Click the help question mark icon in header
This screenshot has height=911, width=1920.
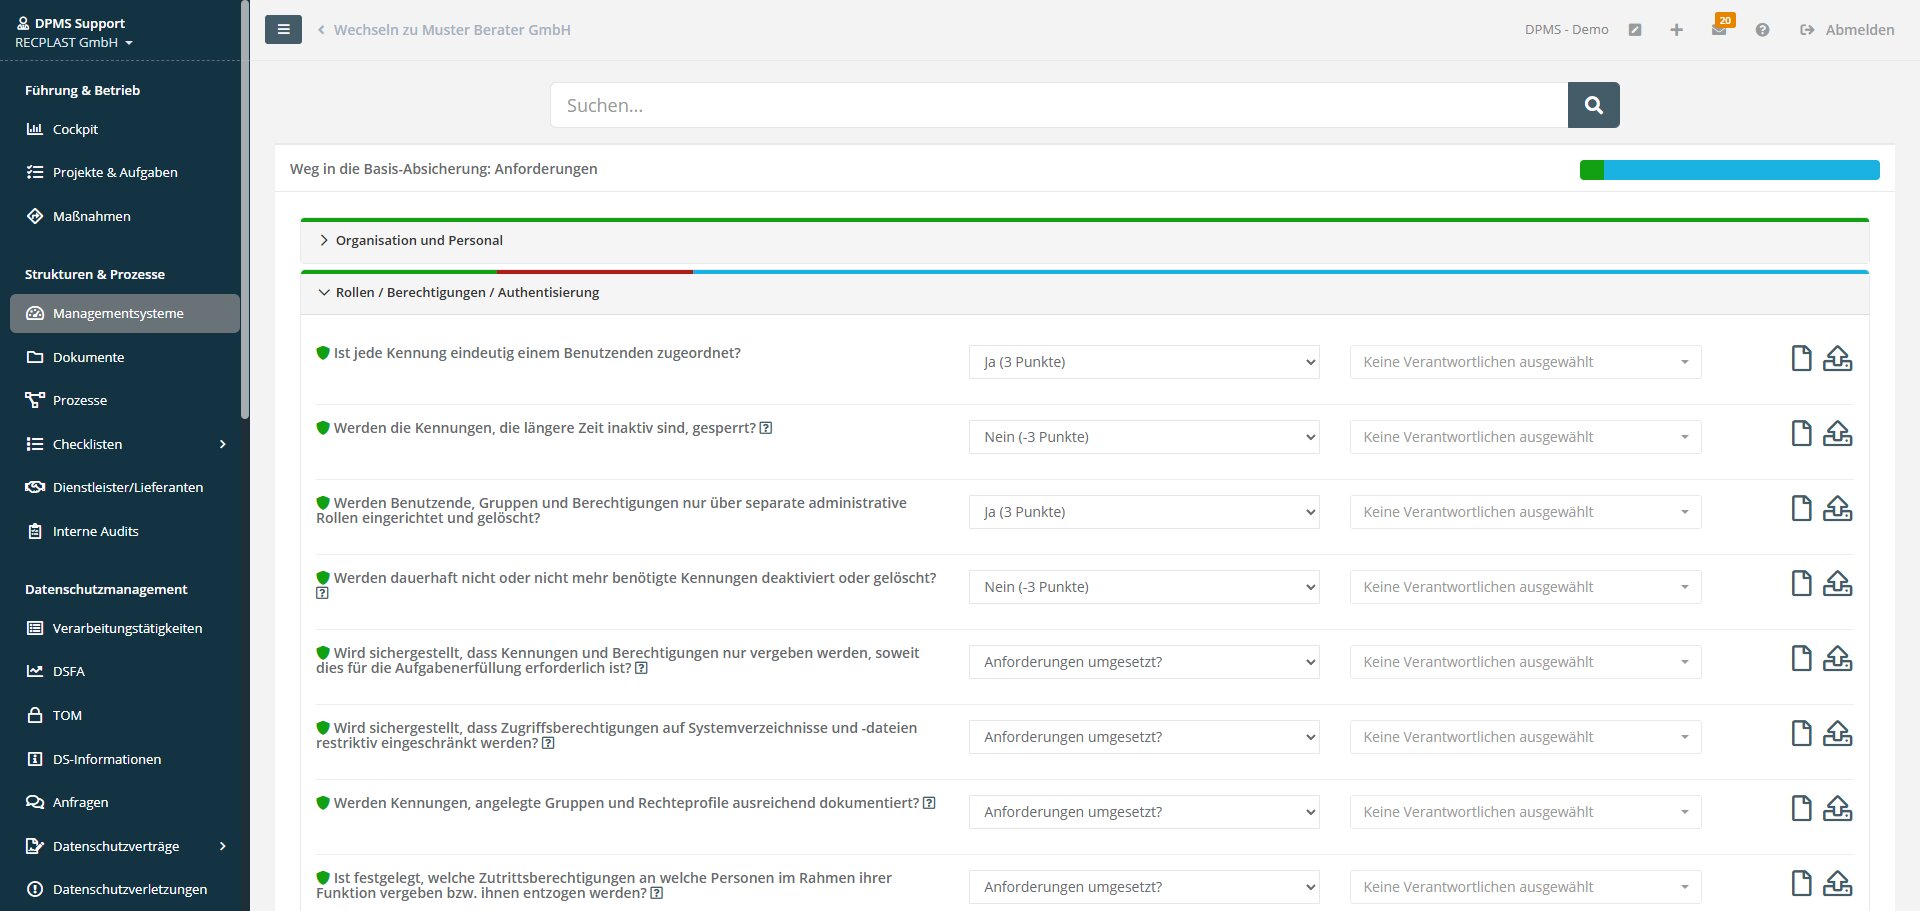click(1762, 30)
